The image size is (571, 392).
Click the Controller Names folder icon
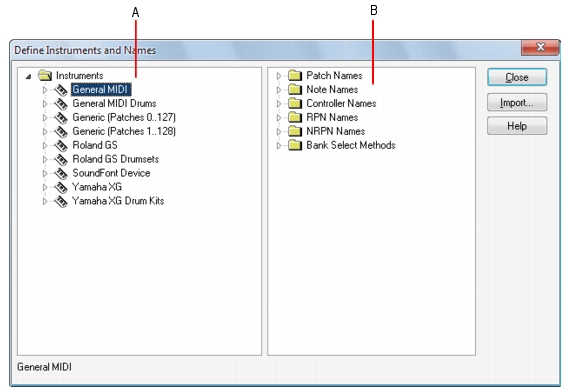(x=295, y=103)
